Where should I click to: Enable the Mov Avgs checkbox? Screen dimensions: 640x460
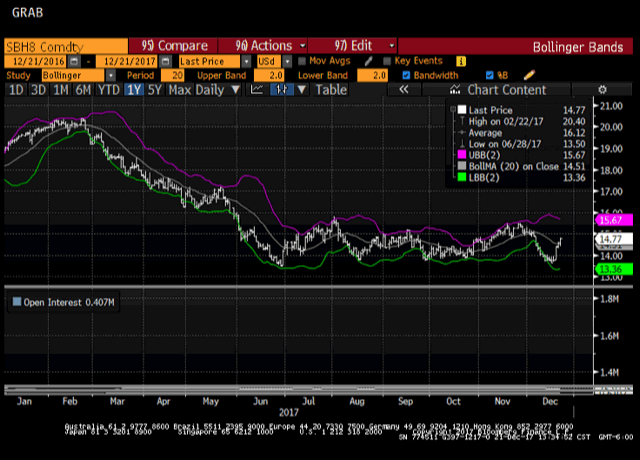(302, 61)
